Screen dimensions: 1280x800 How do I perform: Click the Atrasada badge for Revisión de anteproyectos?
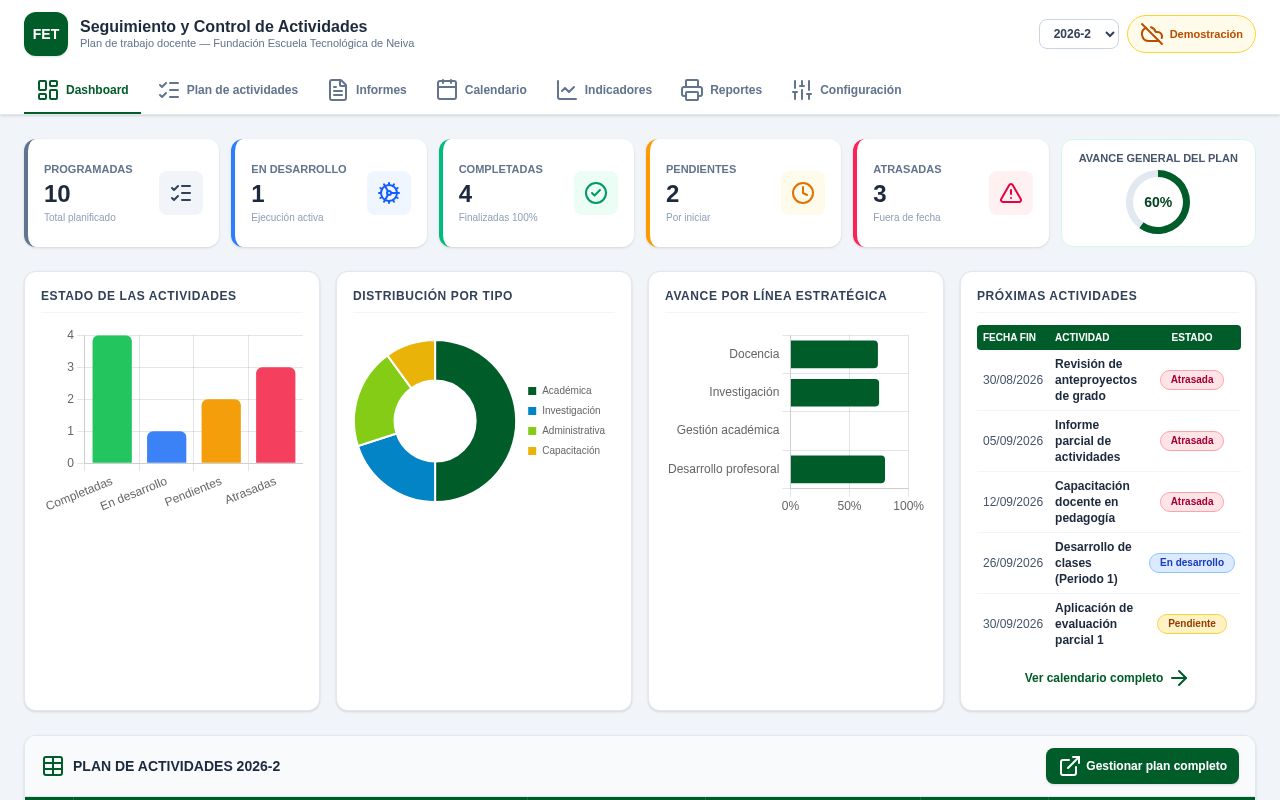(1192, 380)
